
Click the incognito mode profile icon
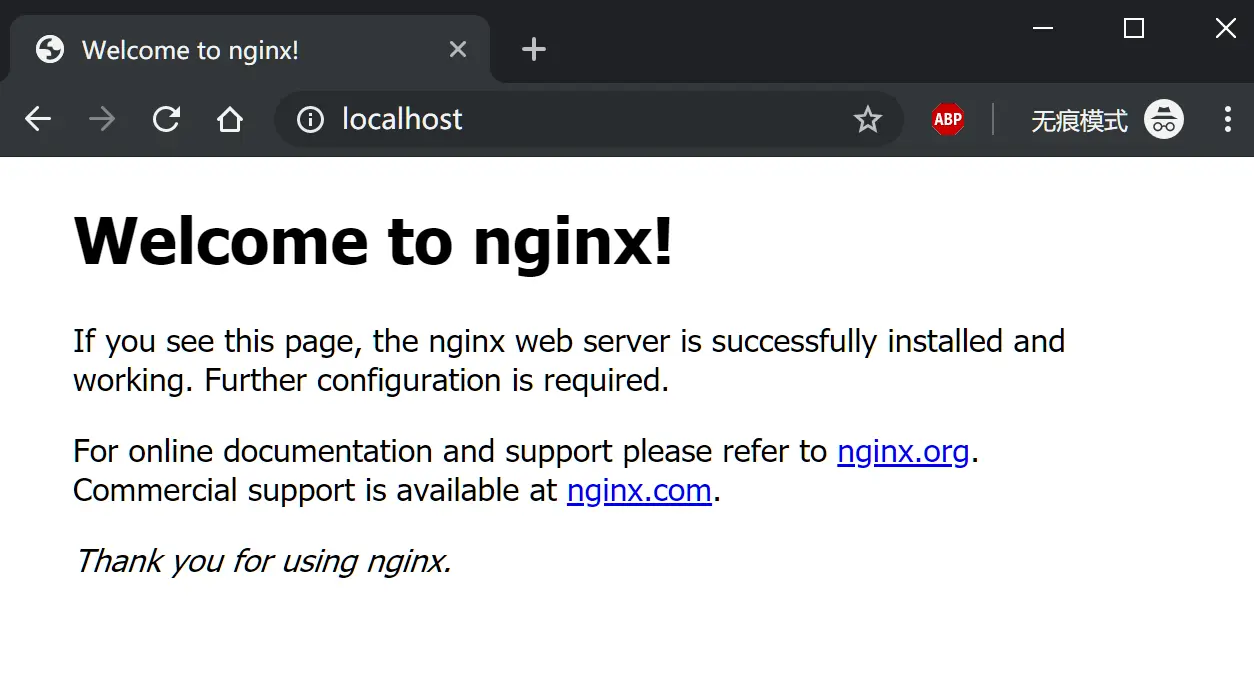pos(1164,119)
